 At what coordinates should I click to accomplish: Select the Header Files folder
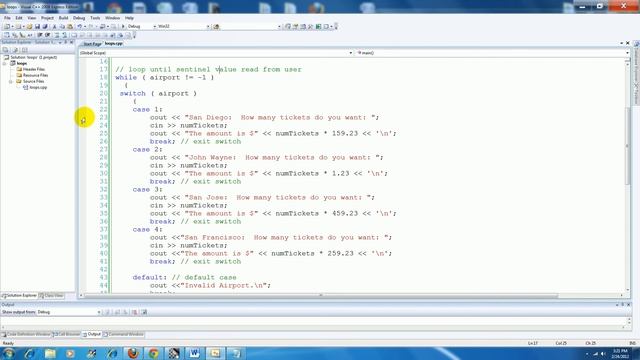click(33, 69)
